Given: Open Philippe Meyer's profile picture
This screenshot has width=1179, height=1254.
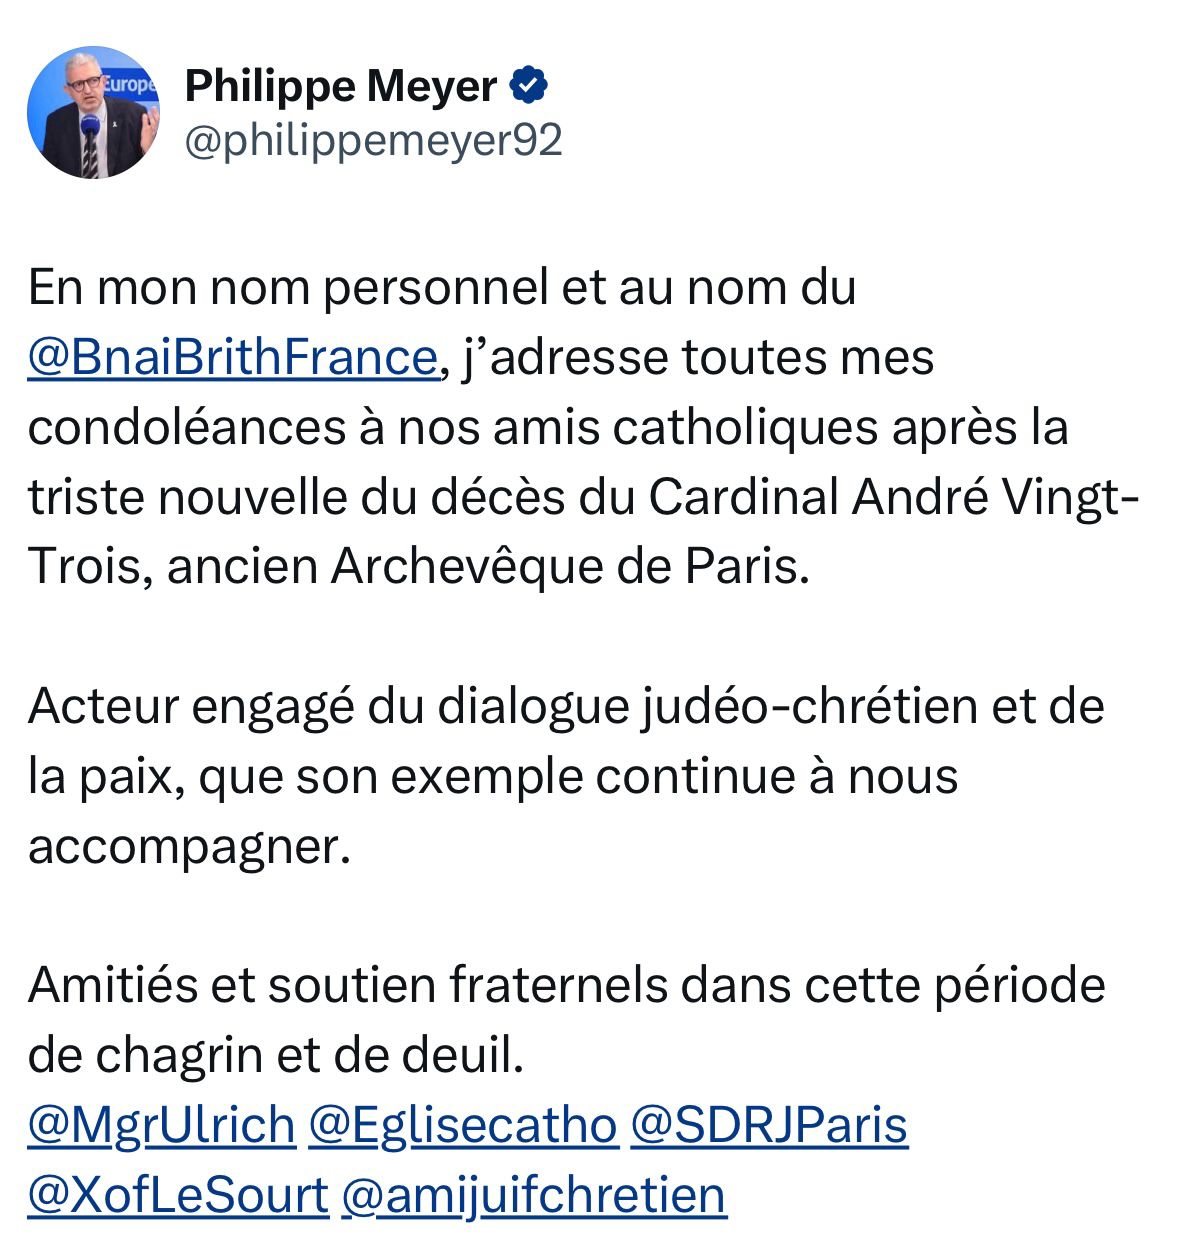Looking at the screenshot, I should (93, 112).
